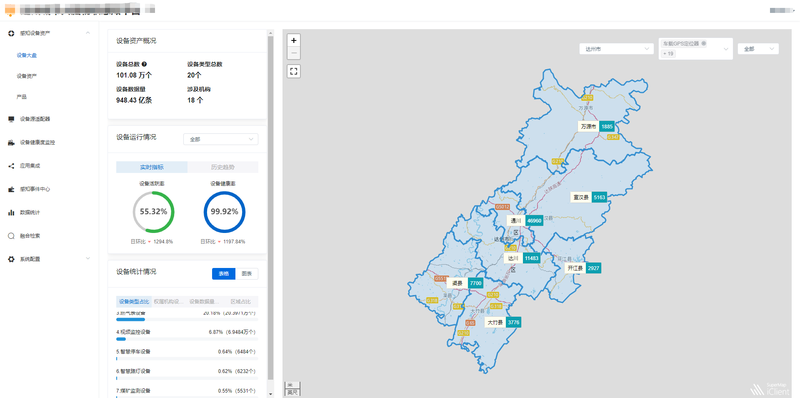This screenshot has height=398, width=800.
Task: Open 产品 in the sidebar
Action: (x=21, y=96)
